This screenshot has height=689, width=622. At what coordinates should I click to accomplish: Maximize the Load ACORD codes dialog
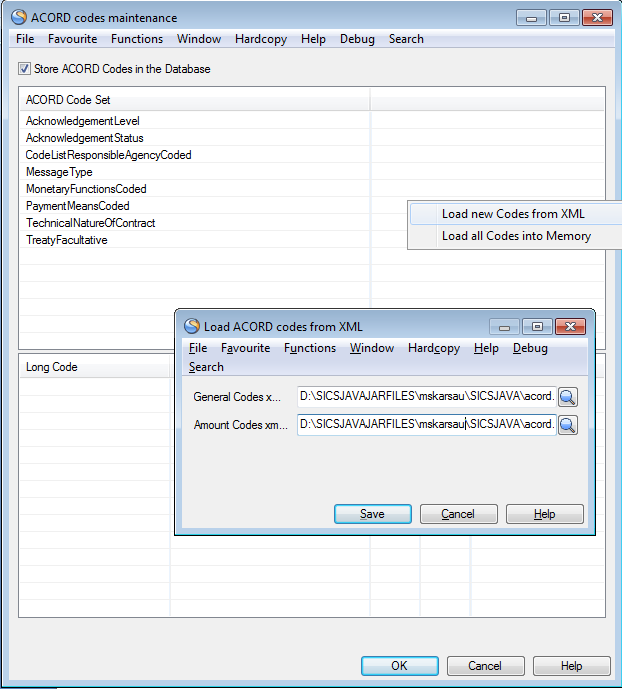coord(537,327)
